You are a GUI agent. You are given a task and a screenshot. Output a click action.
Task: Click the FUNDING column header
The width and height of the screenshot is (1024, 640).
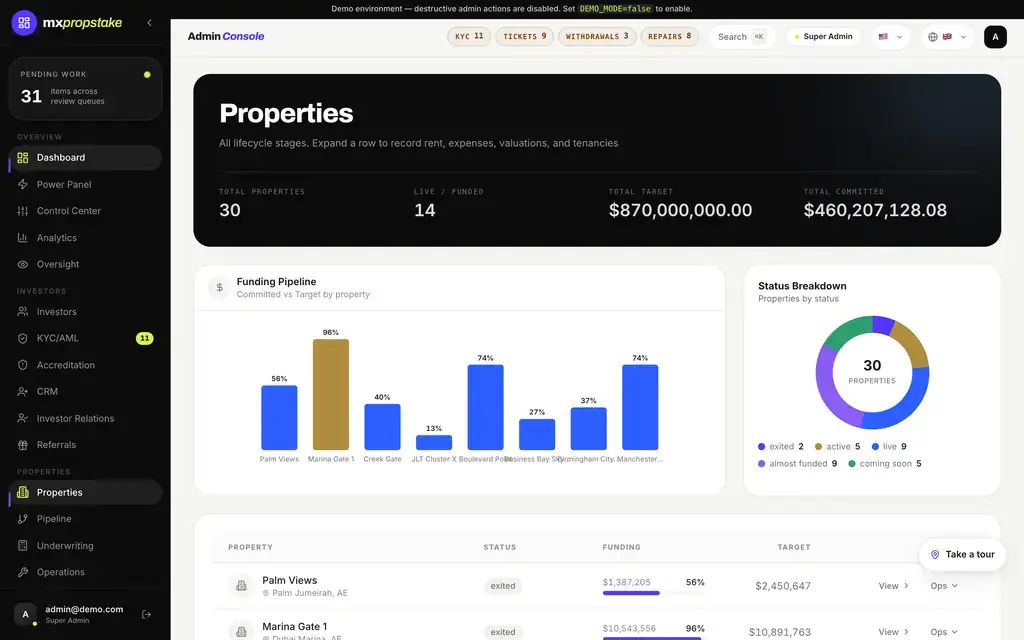(621, 547)
